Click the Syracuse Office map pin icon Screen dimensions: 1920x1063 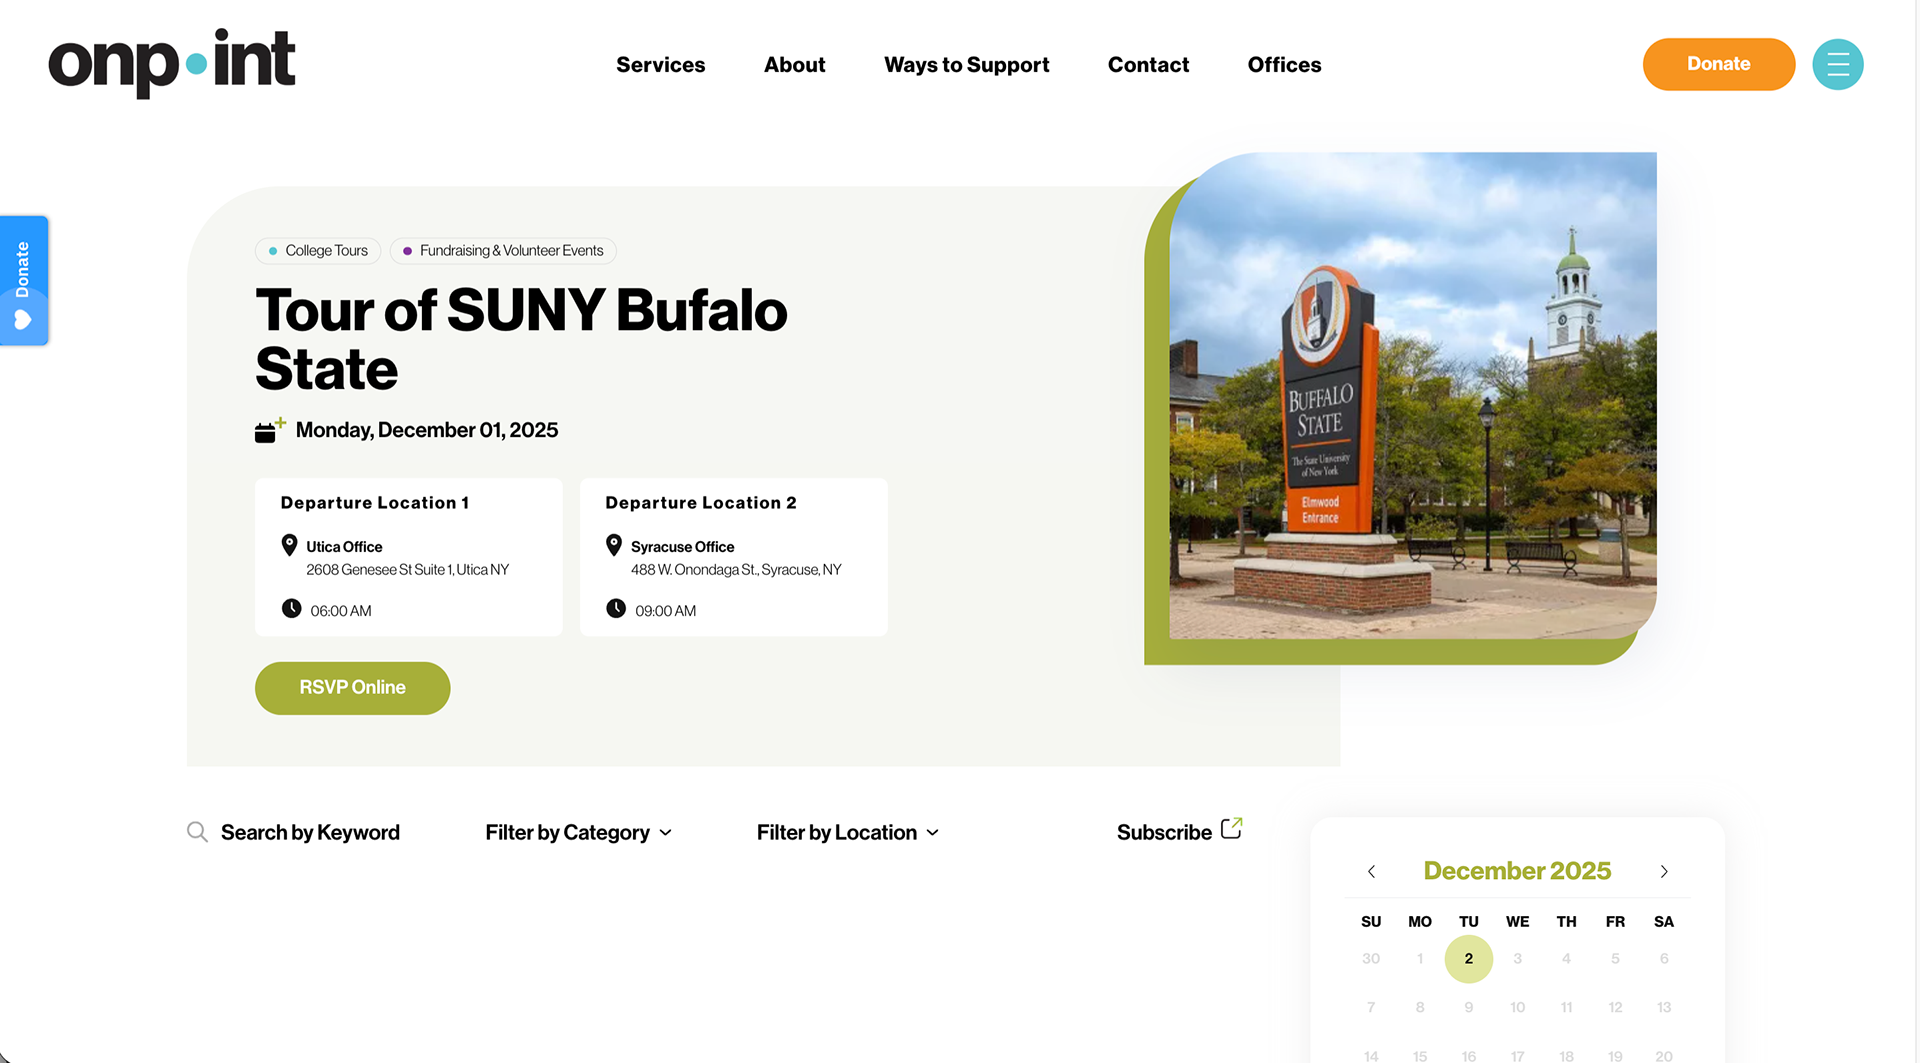[x=614, y=545]
